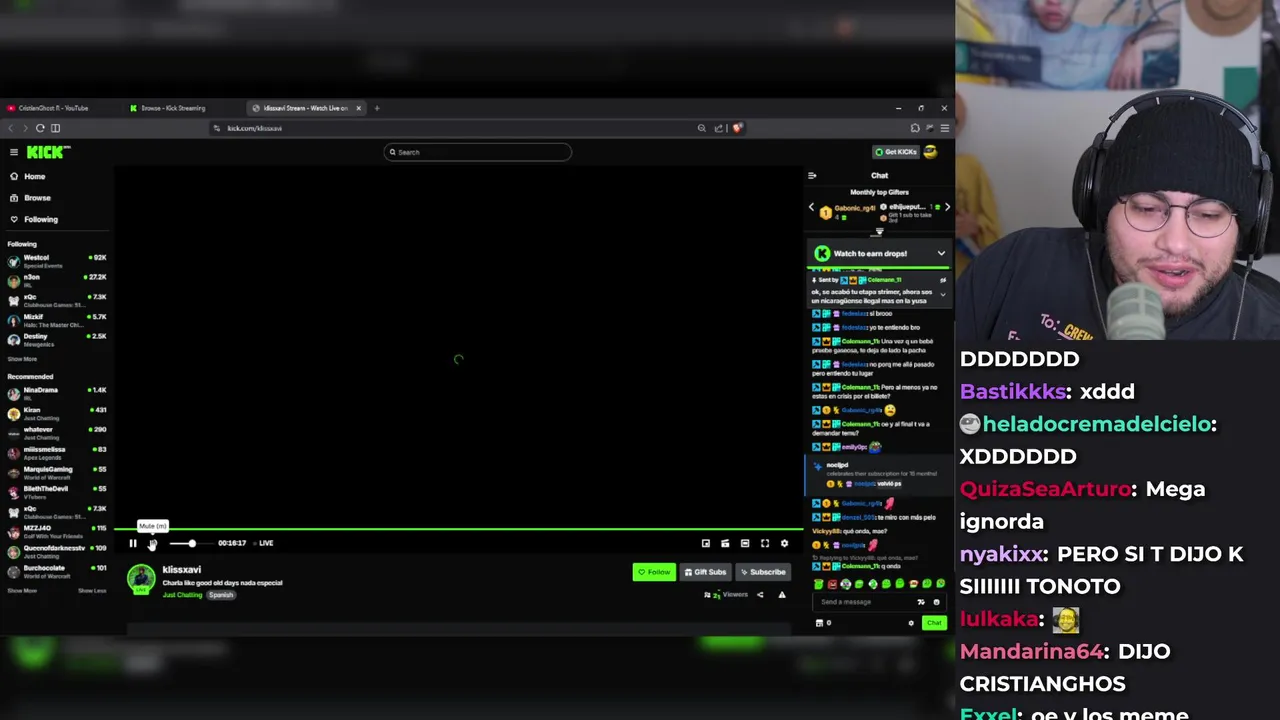Open the chat shop icon
The image size is (1280, 720).
click(820, 623)
